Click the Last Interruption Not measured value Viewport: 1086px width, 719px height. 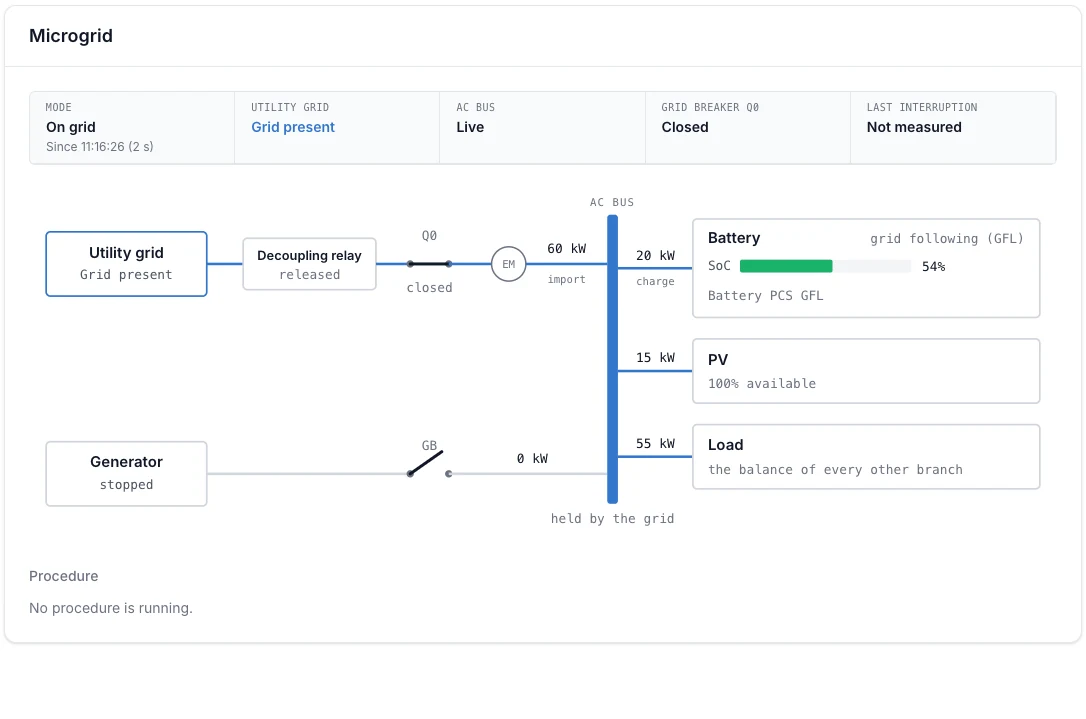pos(914,127)
